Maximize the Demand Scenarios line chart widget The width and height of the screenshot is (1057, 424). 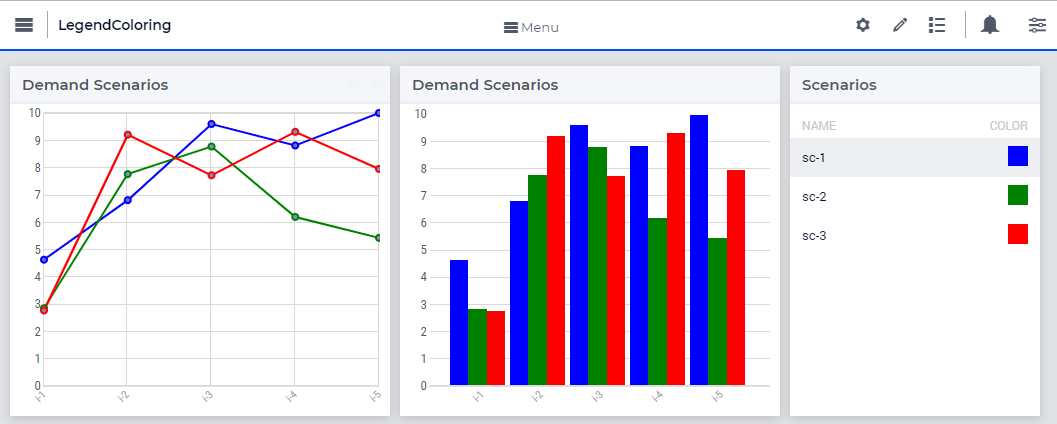(x=354, y=84)
